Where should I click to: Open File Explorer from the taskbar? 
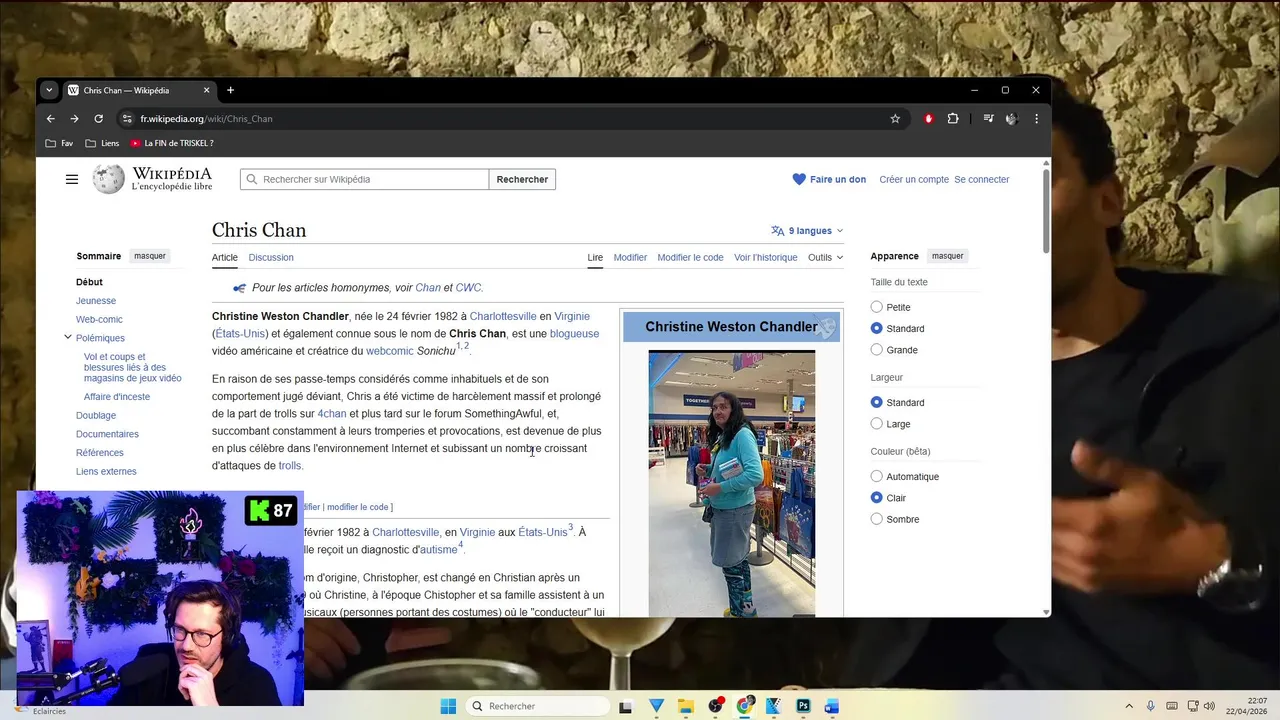[686, 706]
